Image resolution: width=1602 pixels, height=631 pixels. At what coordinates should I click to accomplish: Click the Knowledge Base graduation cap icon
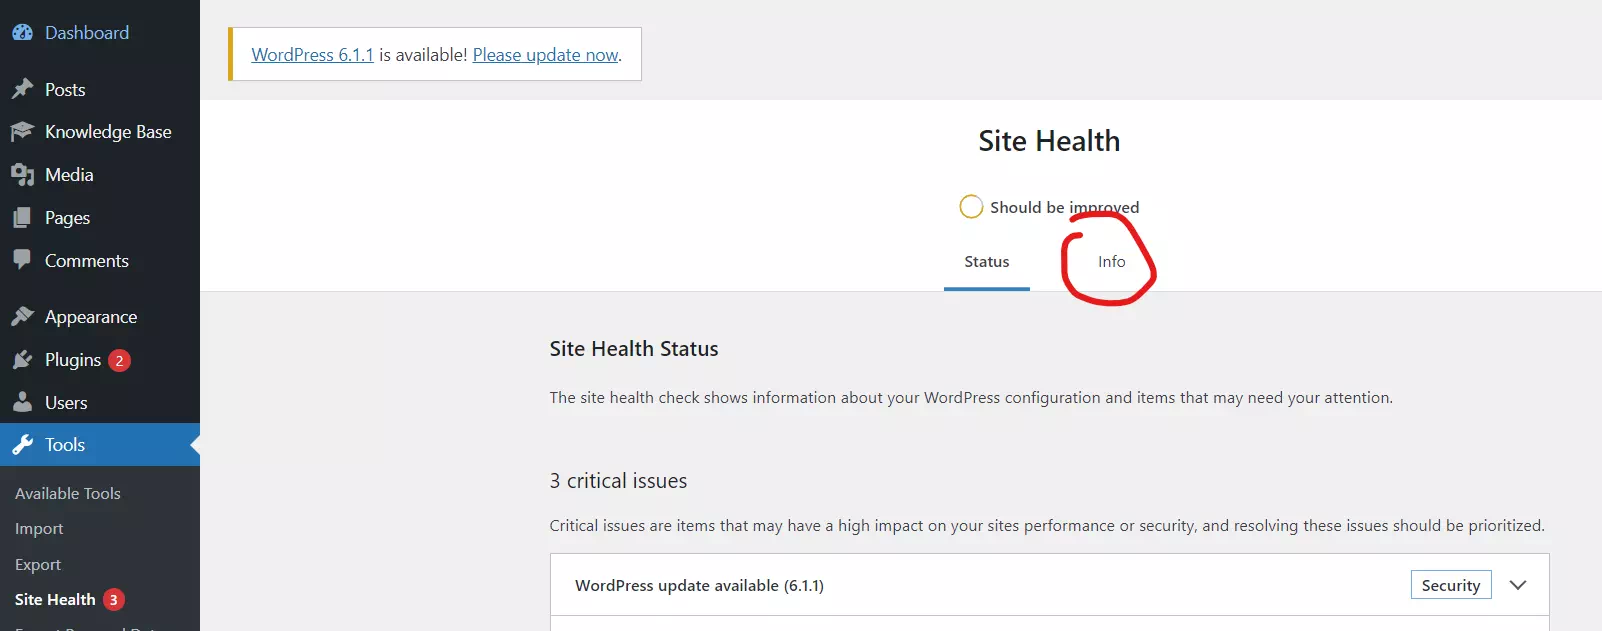click(x=22, y=131)
